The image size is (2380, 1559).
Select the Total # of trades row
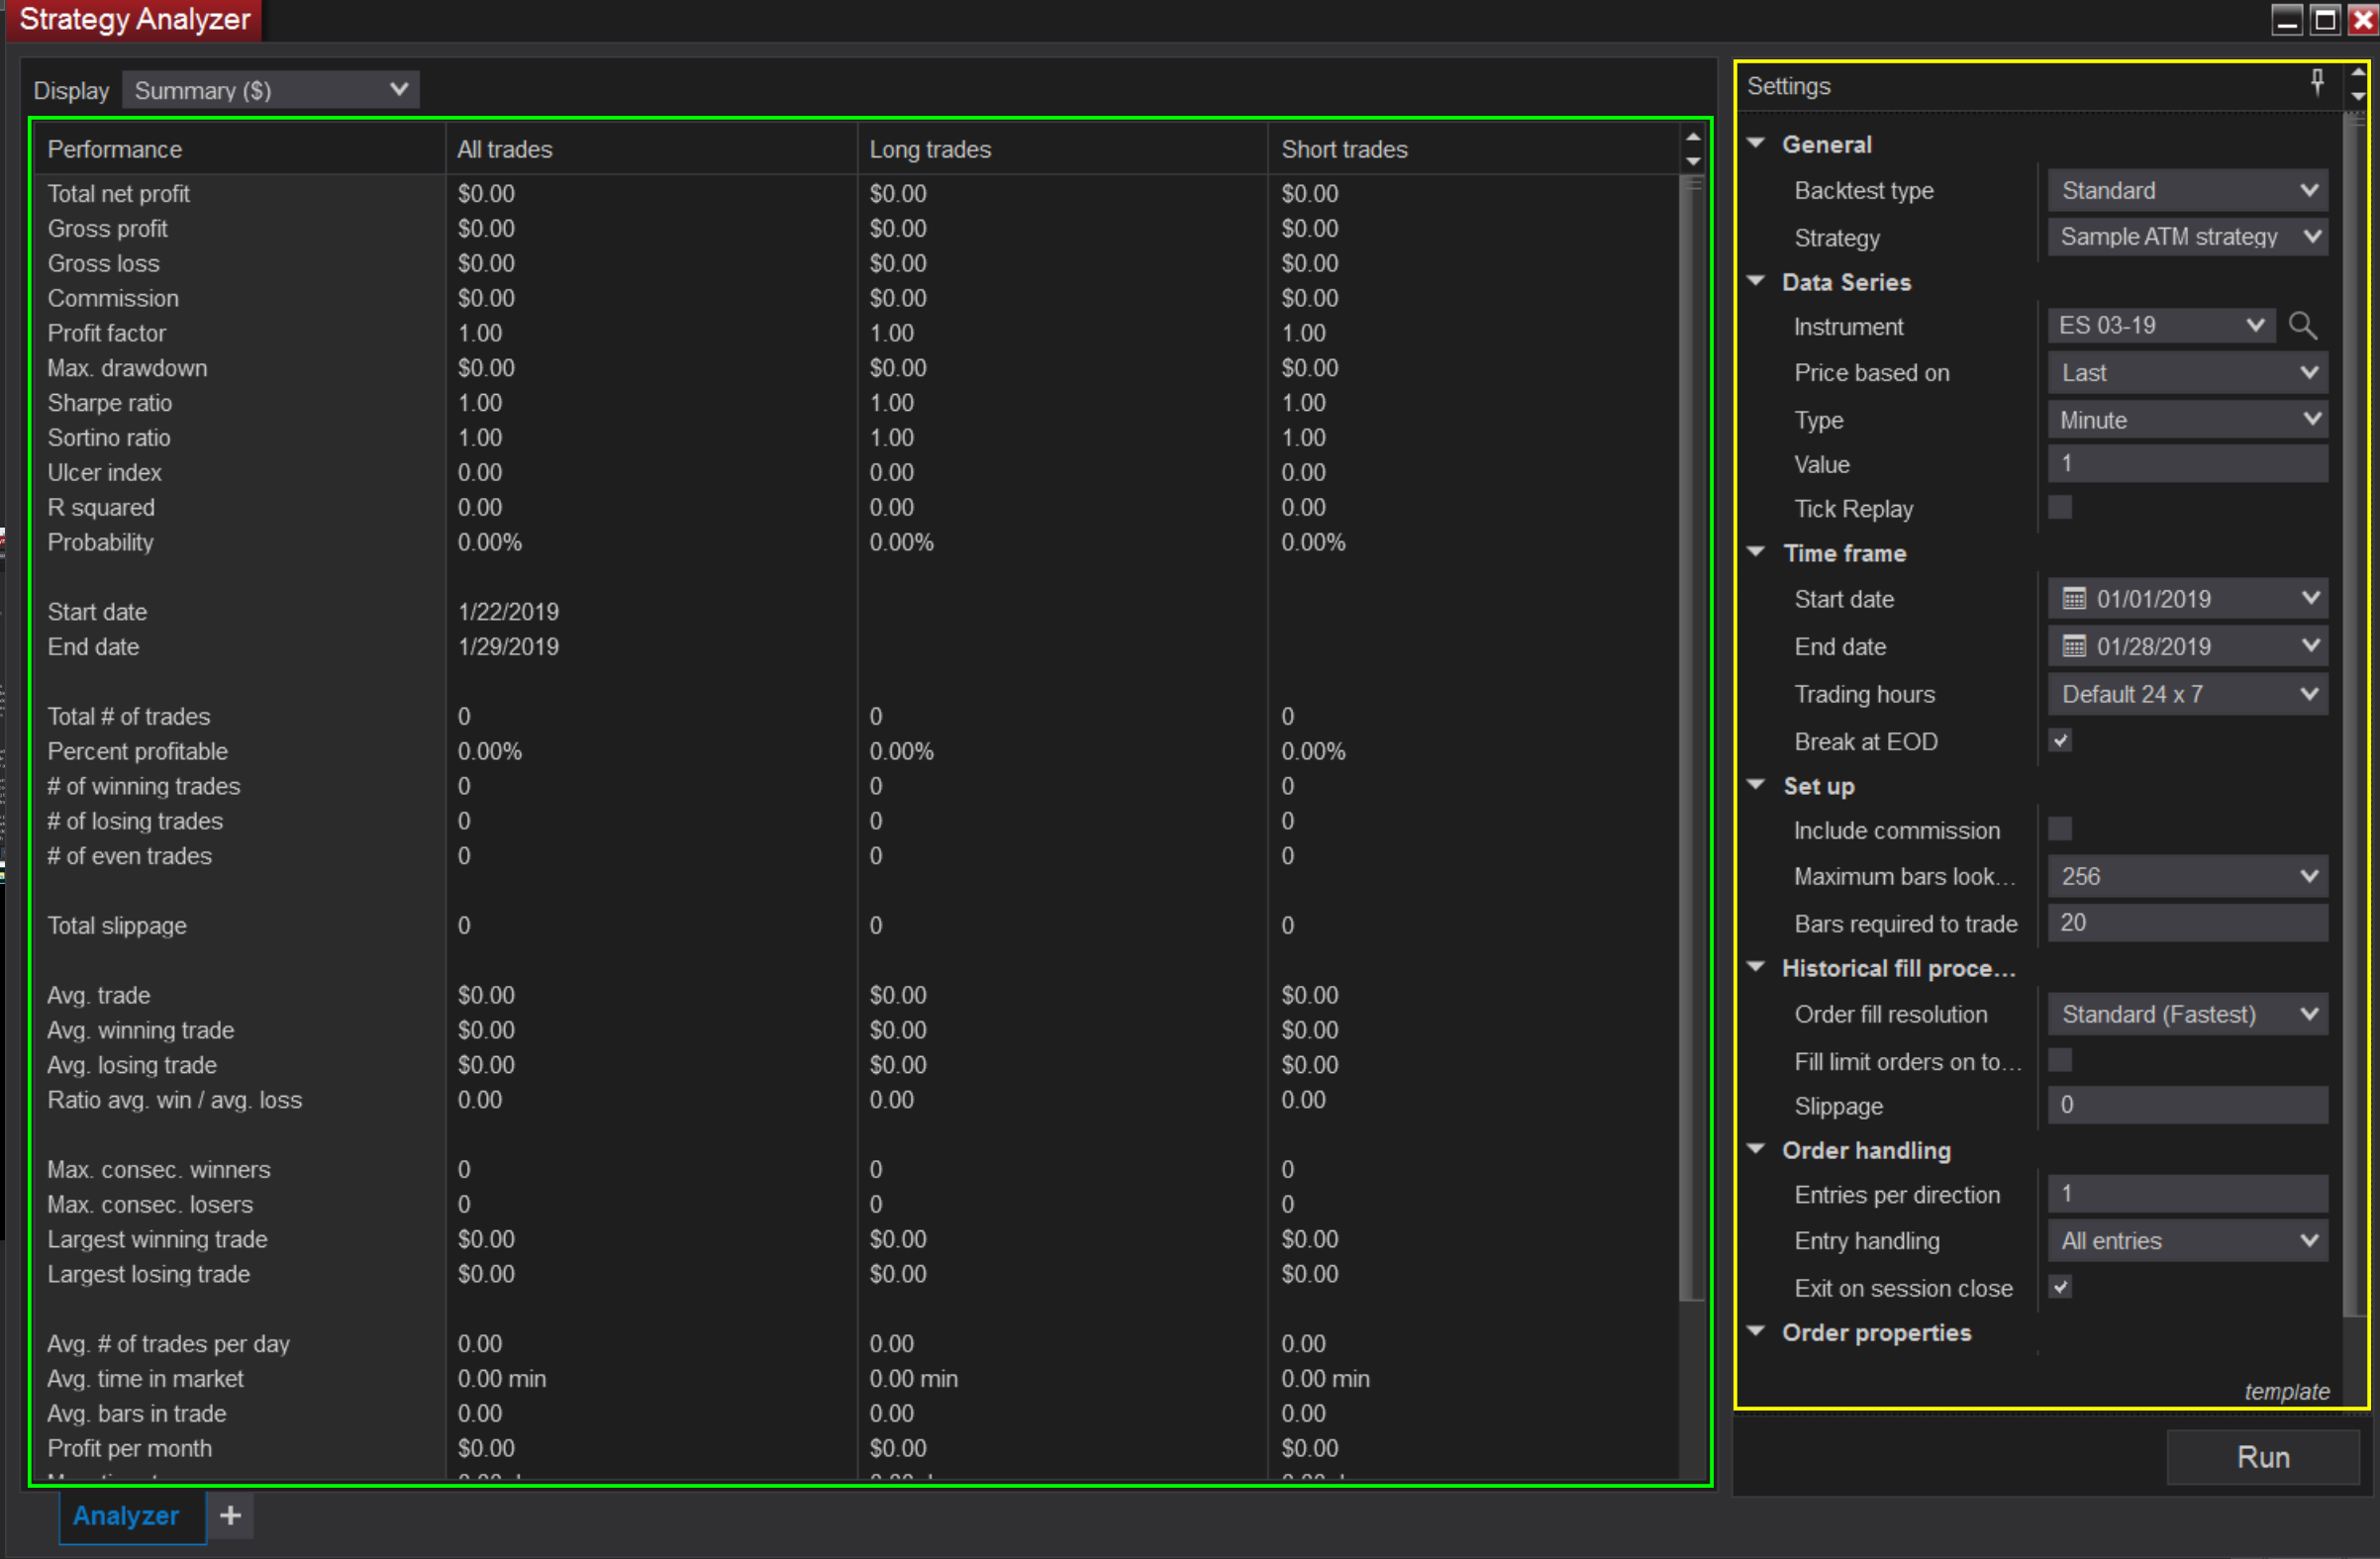[x=858, y=717]
